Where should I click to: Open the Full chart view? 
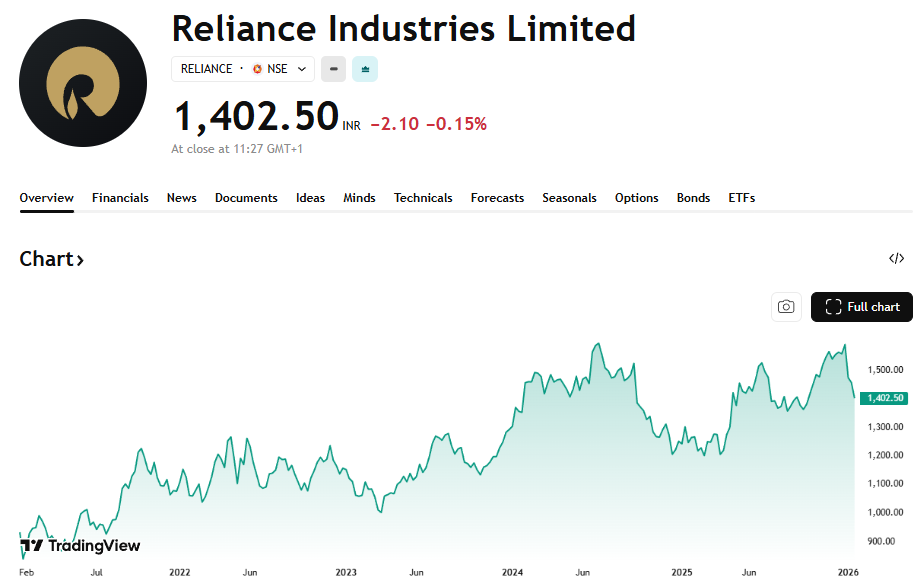pyautogui.click(x=862, y=307)
